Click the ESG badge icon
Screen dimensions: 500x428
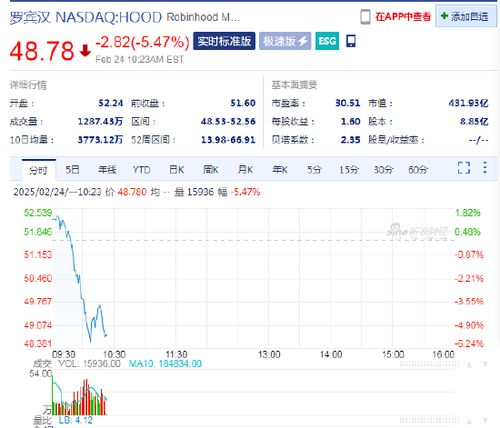pos(327,41)
